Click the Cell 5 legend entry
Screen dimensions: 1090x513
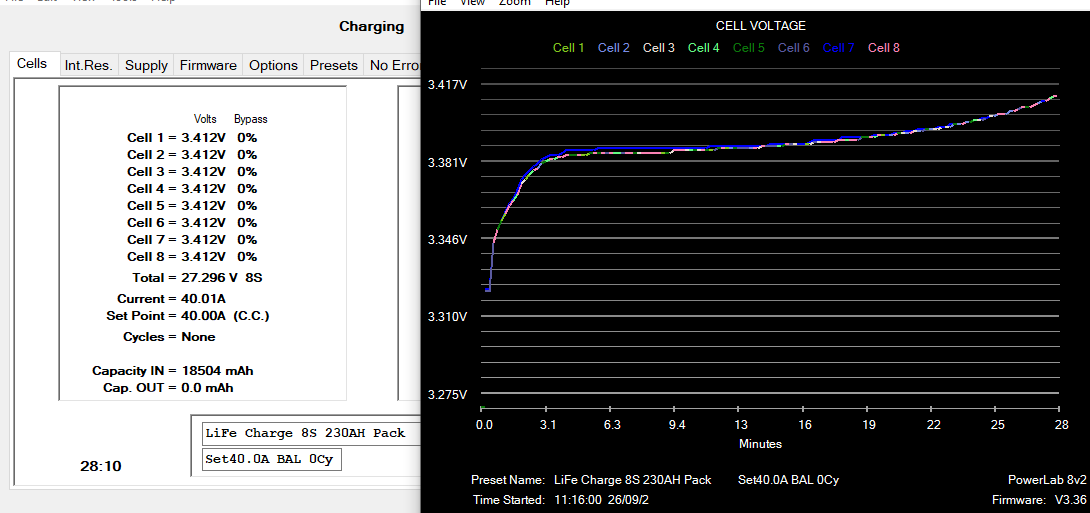coord(749,47)
